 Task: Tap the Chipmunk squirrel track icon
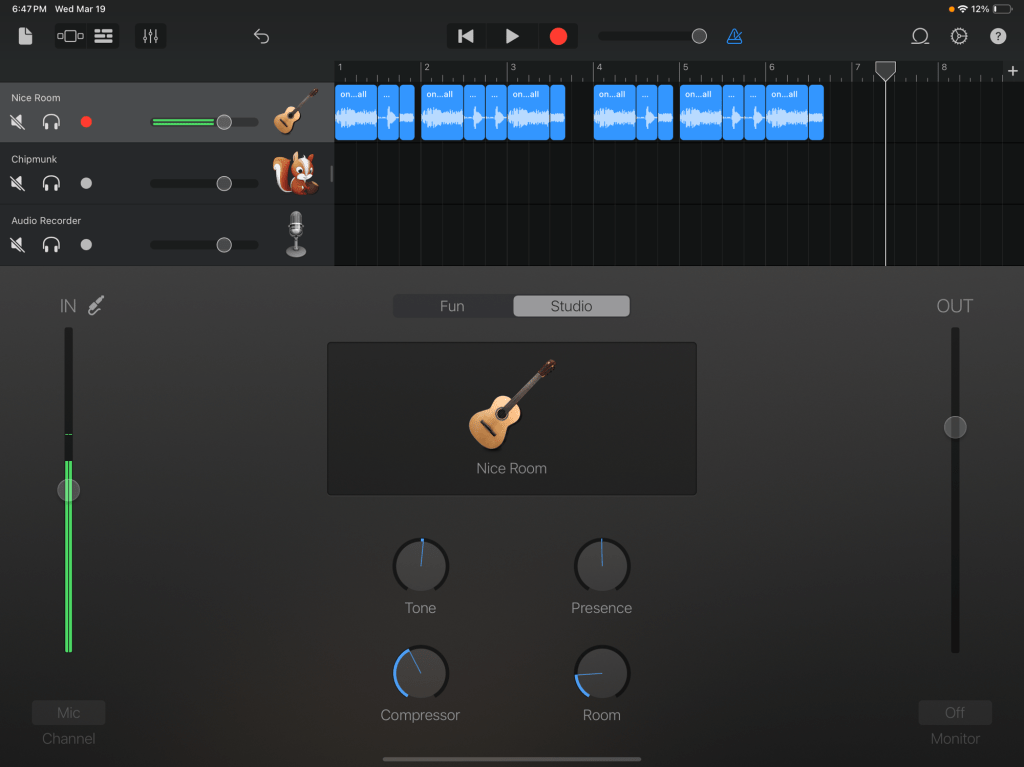pyautogui.click(x=294, y=174)
